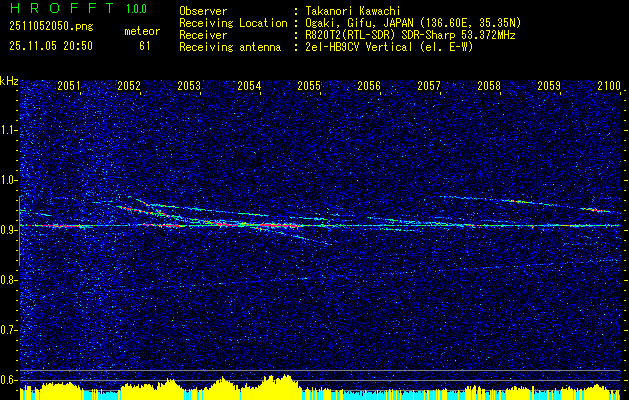629x400 pixels.
Task: Click the 2059 time marker
Action: click(x=549, y=86)
